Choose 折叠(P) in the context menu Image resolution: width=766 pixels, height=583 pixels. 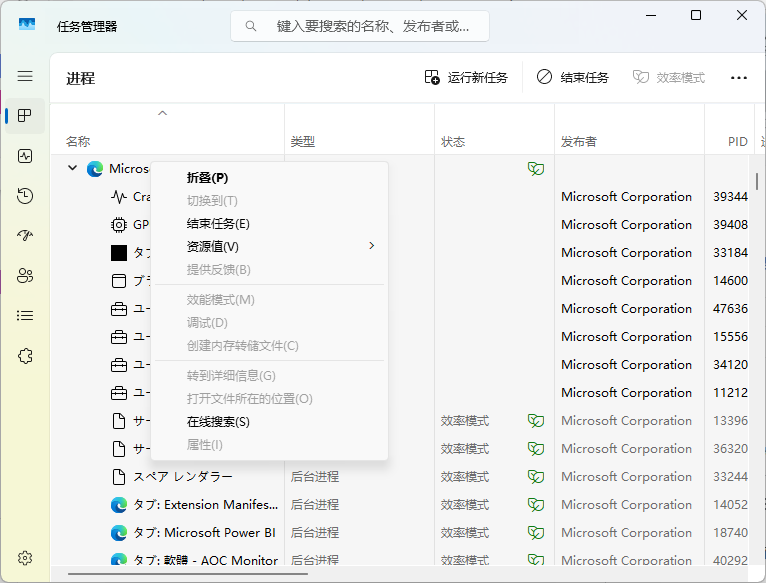tap(270, 178)
